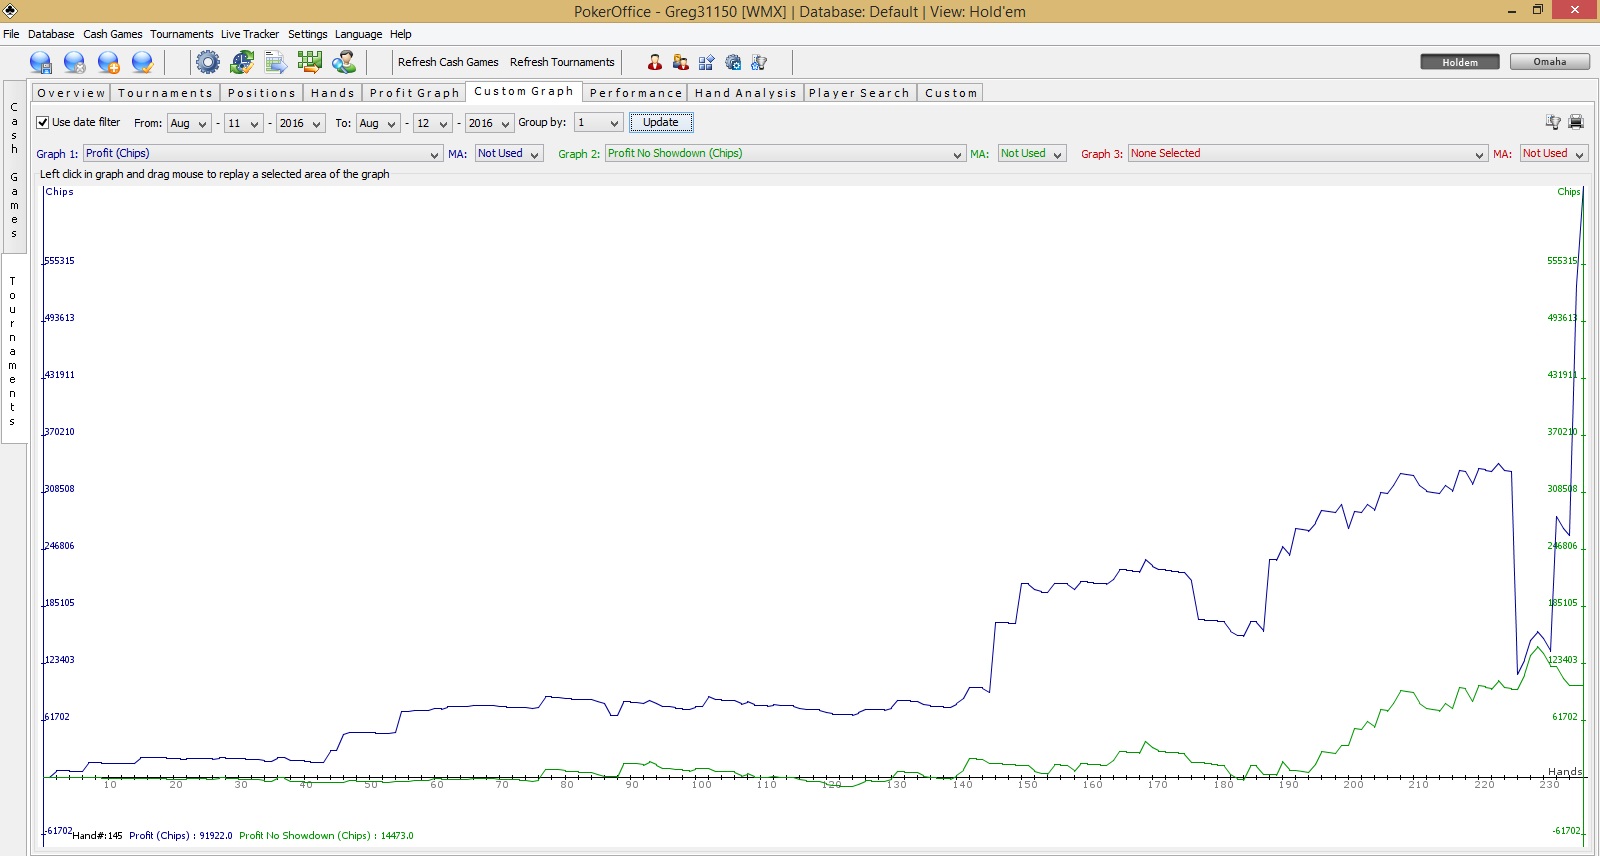The image size is (1600, 856).
Task: Click the two players icon
Action: point(681,62)
